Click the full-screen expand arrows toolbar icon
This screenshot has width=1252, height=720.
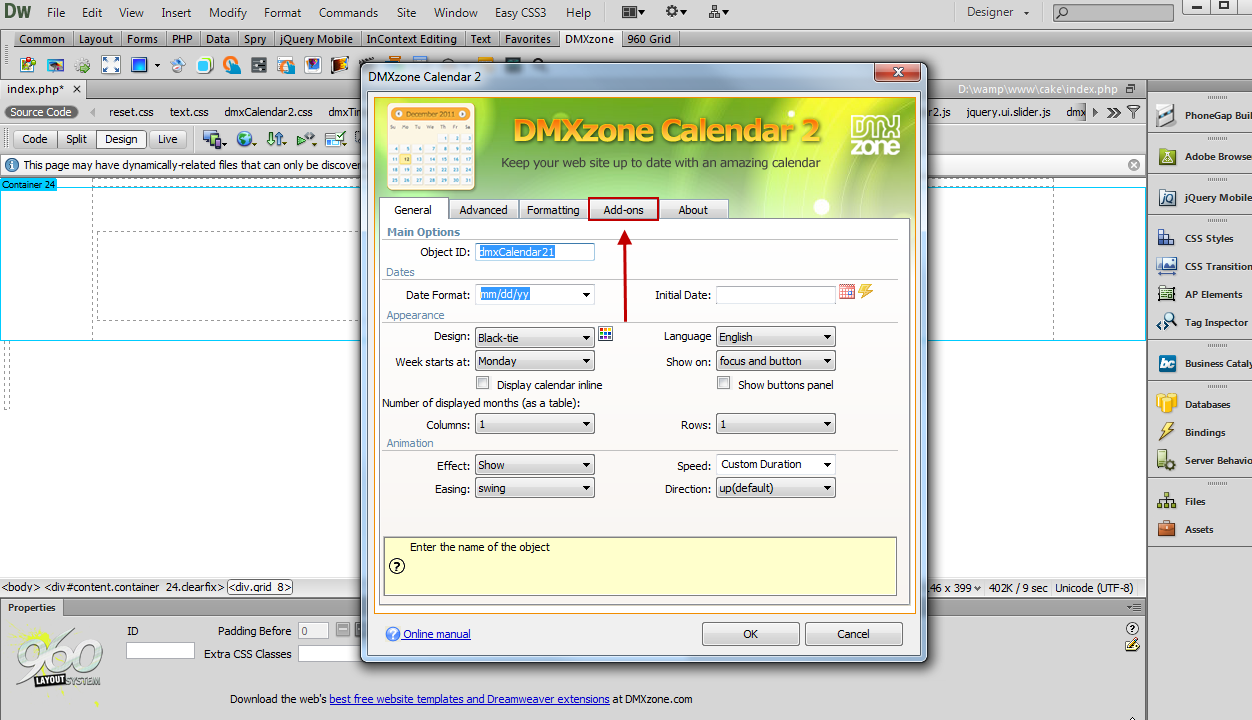pos(111,65)
